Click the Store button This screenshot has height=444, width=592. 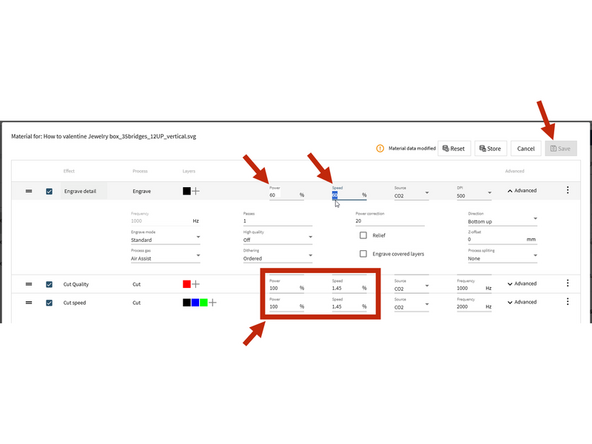tap(490, 148)
